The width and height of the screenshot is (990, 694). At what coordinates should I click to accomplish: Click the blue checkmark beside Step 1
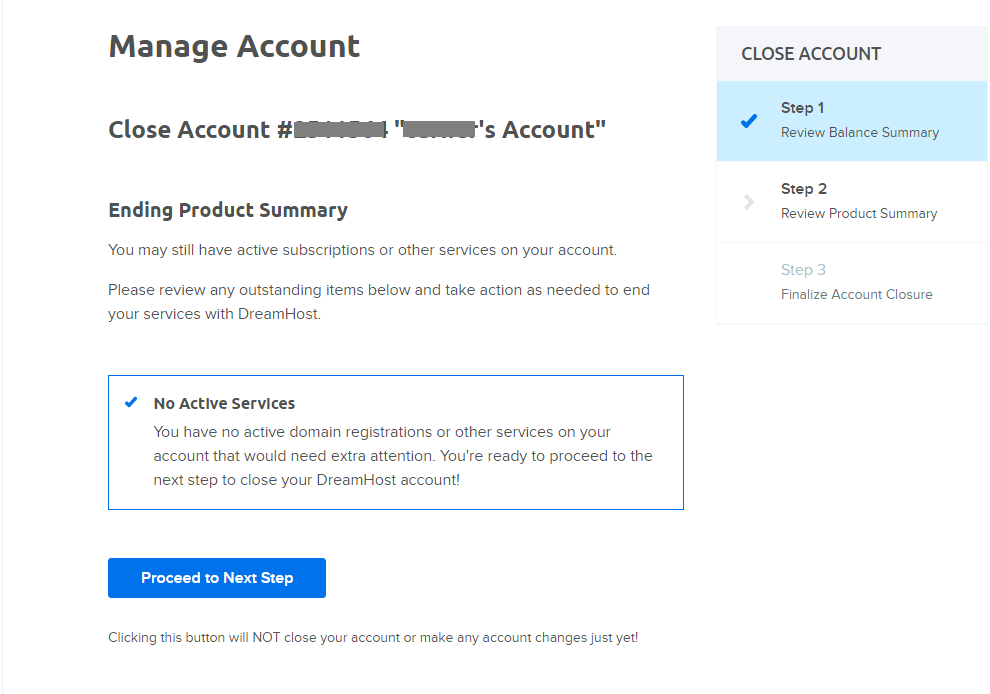pos(749,121)
